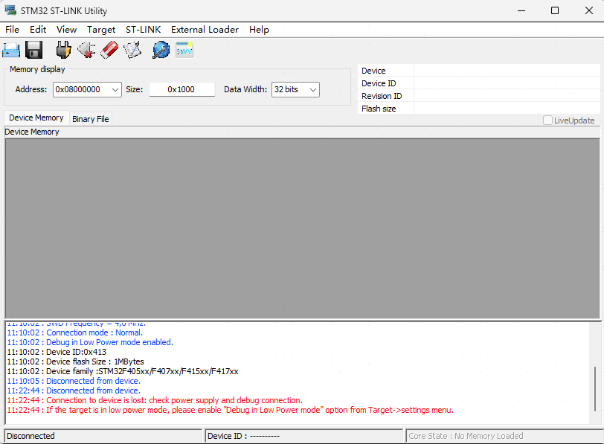Open the File menu

[x=12, y=30]
